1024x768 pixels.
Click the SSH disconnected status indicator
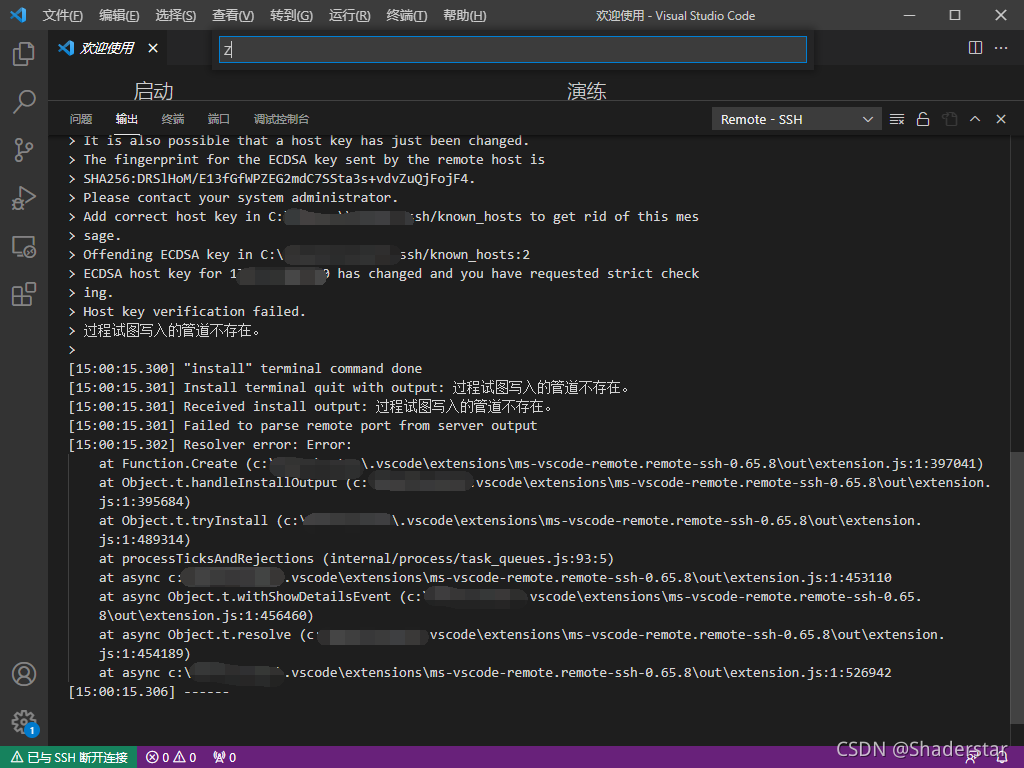tap(69, 757)
